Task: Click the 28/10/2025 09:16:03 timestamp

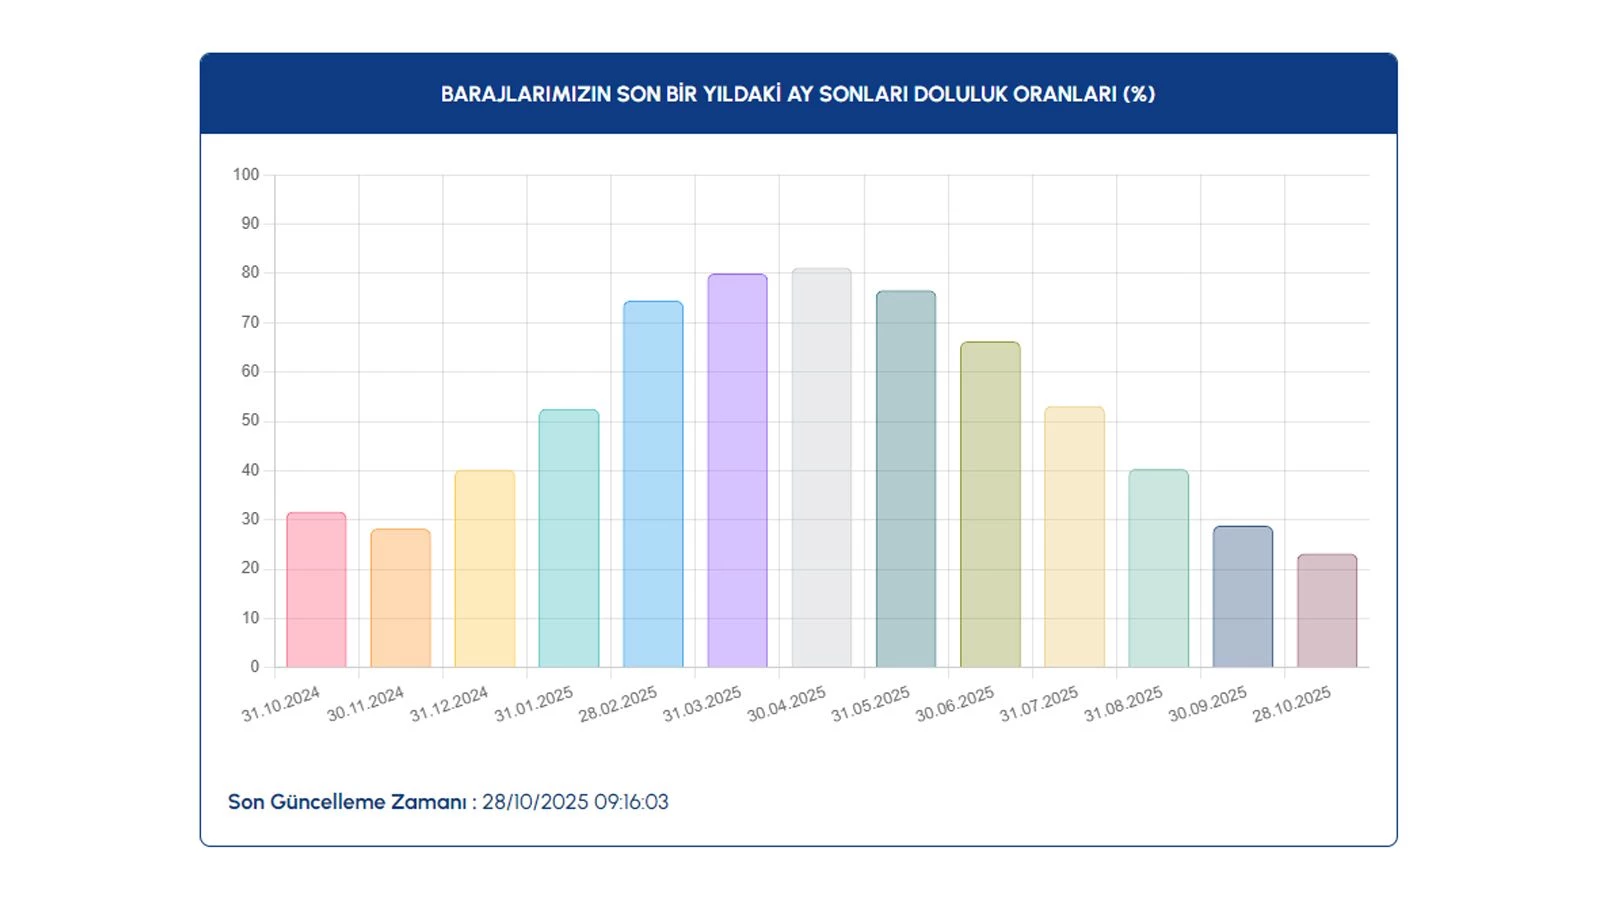Action: 575,802
